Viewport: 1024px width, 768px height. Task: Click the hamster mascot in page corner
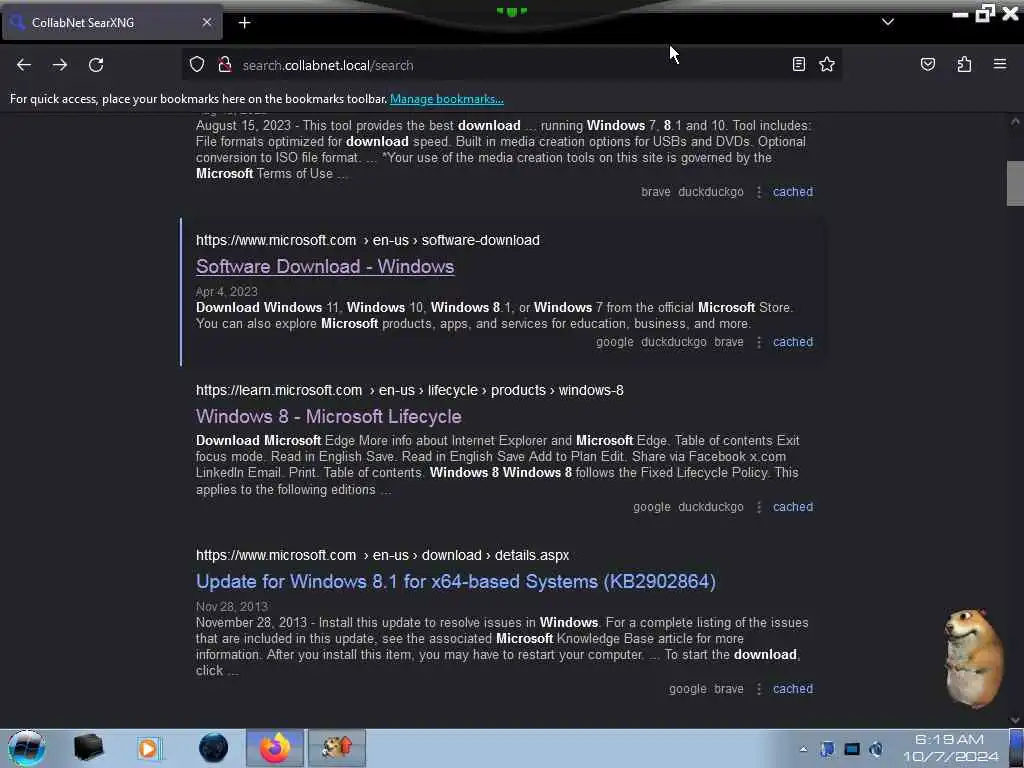[973, 658]
